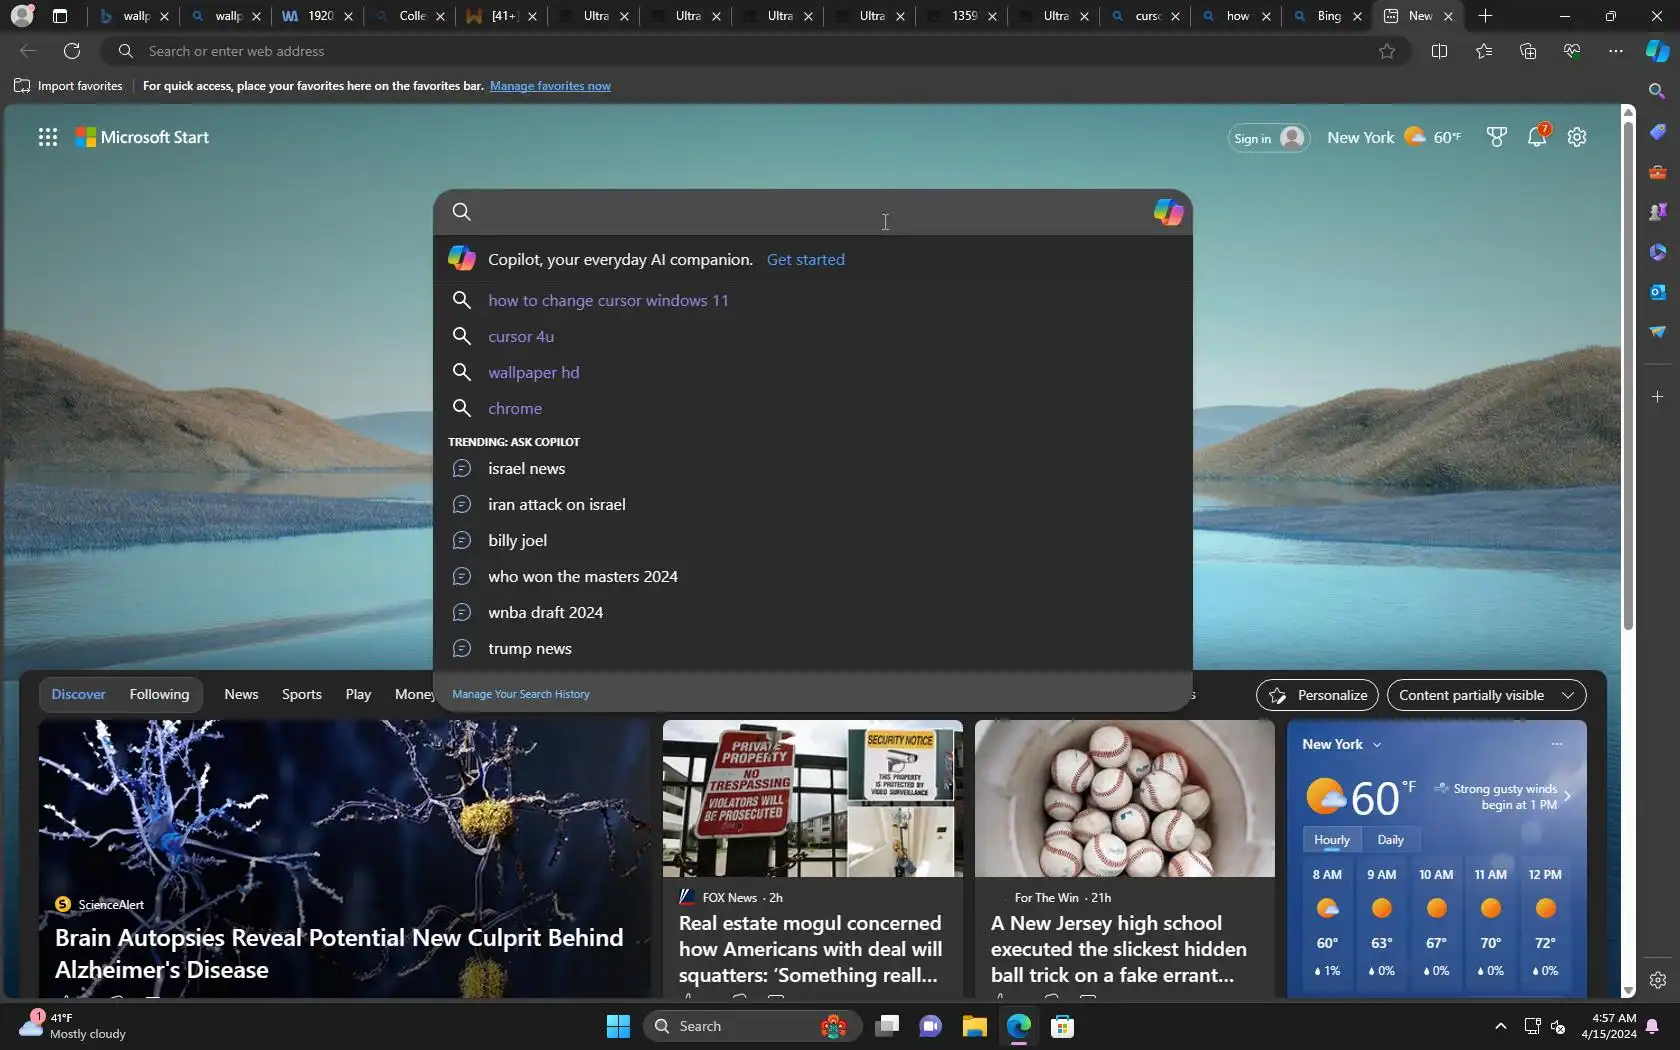Open the Microsoft Start app launcher grid
Viewport: 1680px width, 1050px height.
[x=47, y=137]
